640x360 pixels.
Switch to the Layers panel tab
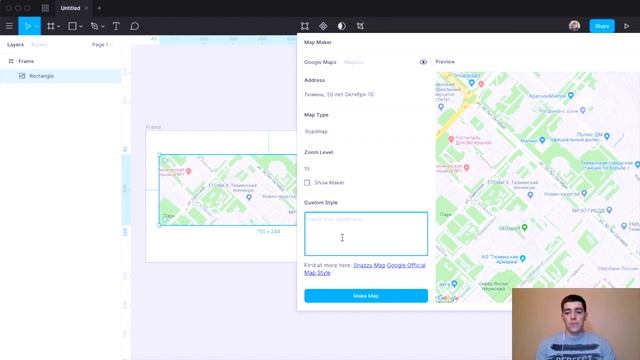[16, 44]
